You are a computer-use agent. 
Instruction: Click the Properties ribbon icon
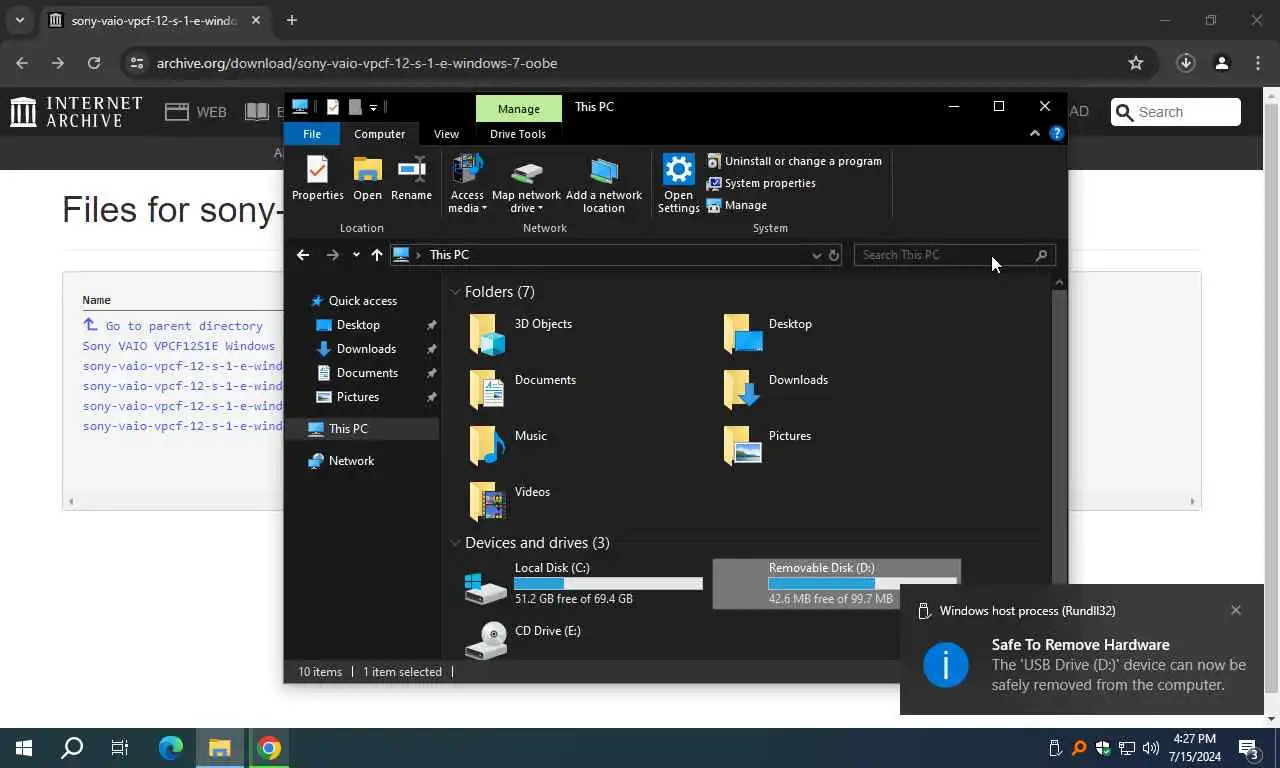click(317, 179)
